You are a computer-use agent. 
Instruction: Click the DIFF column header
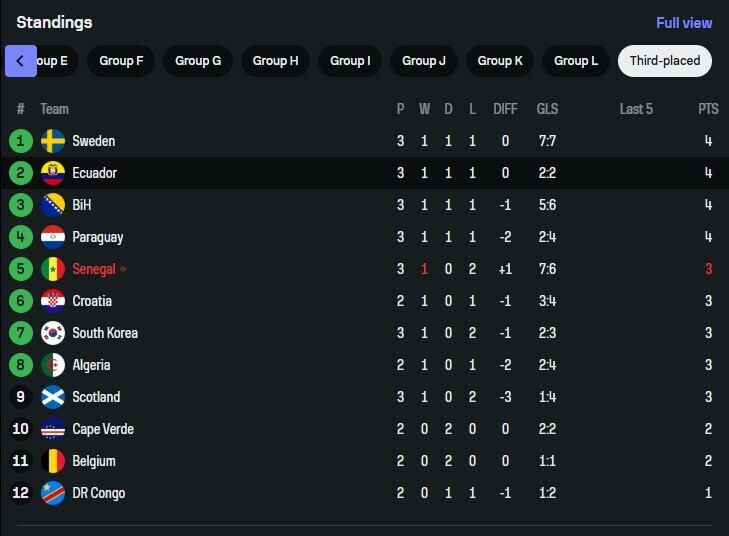[505, 109]
